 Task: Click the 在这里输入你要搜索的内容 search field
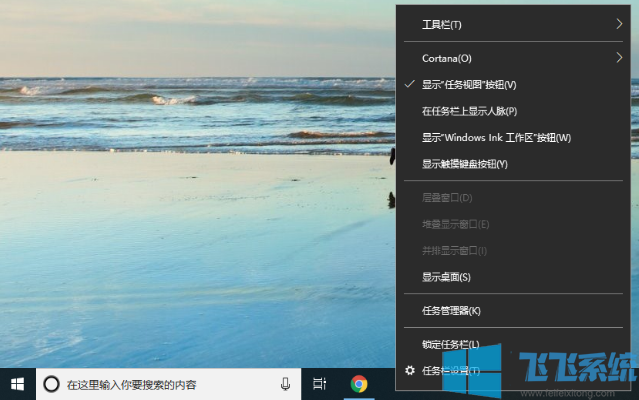pos(165,384)
